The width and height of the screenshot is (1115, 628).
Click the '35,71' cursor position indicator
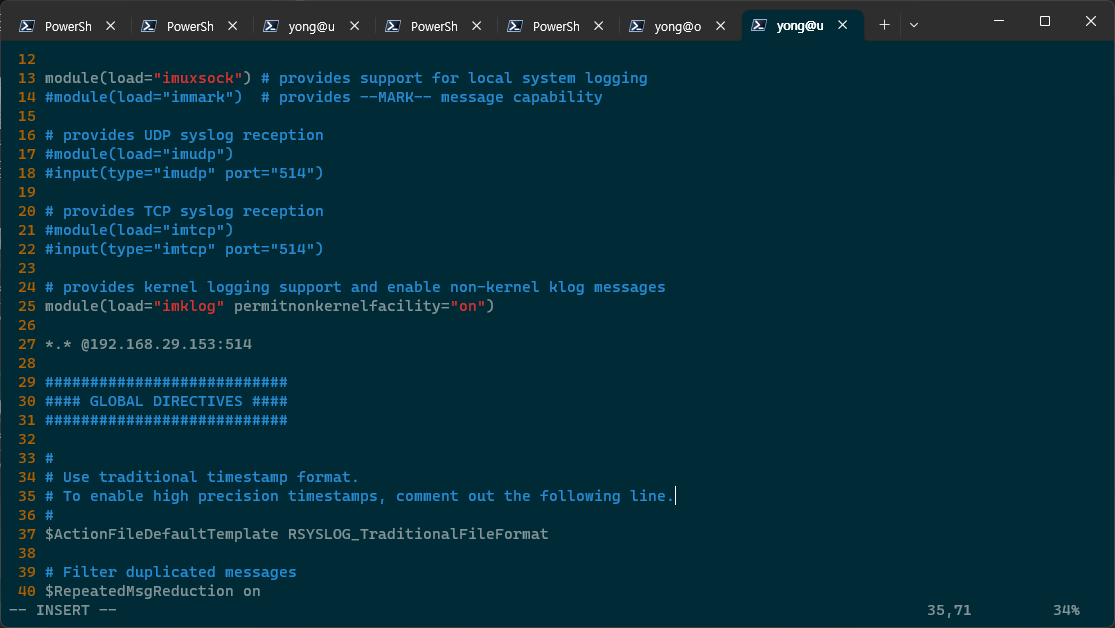[x=949, y=610]
